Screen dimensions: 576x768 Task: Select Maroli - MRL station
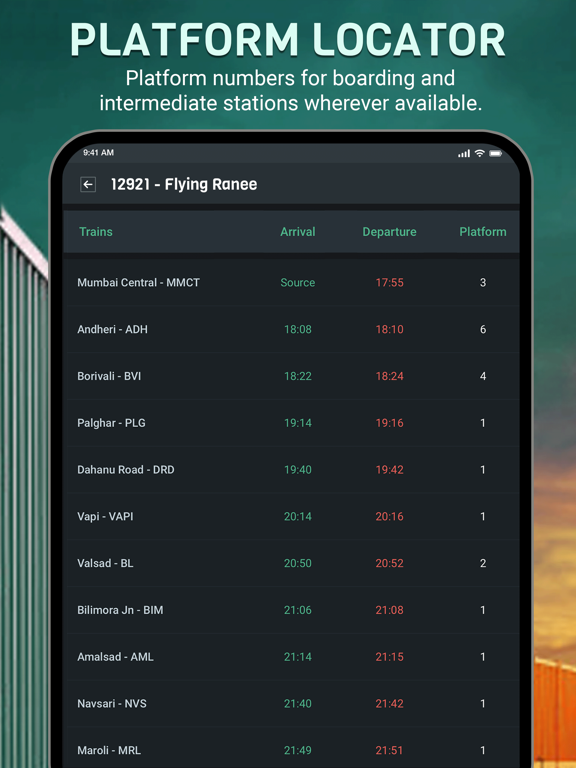(109, 750)
